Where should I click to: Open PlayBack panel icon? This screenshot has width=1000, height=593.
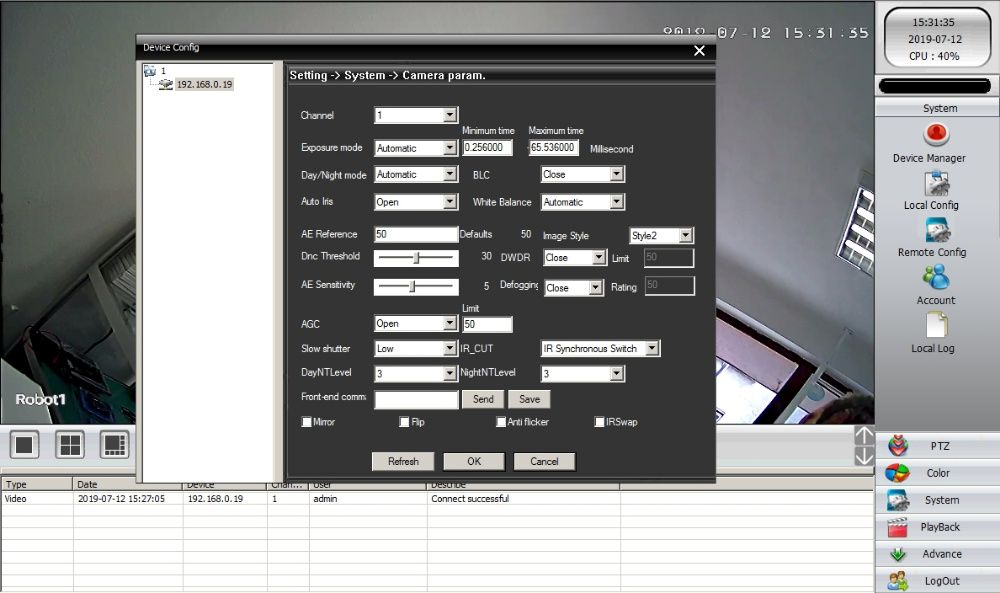tap(897, 527)
